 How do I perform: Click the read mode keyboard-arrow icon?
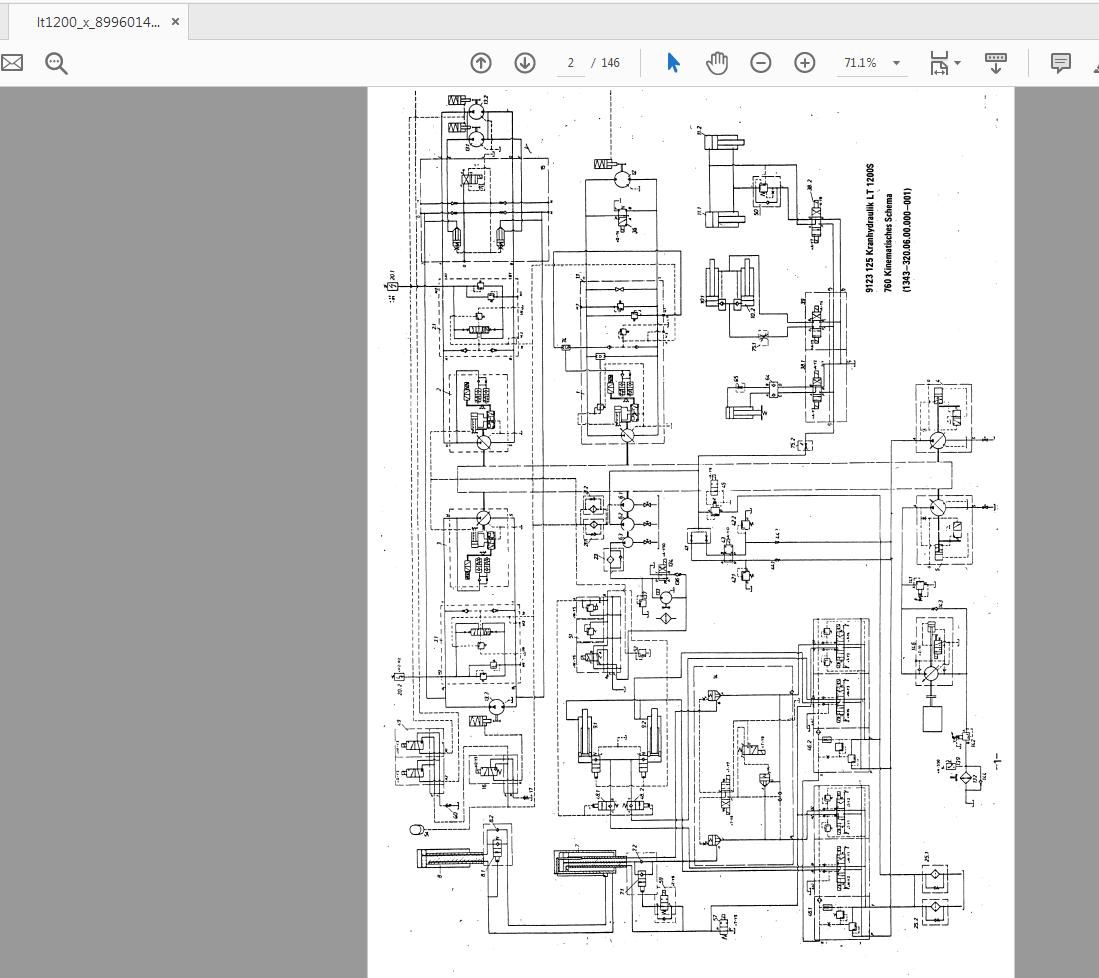point(996,63)
